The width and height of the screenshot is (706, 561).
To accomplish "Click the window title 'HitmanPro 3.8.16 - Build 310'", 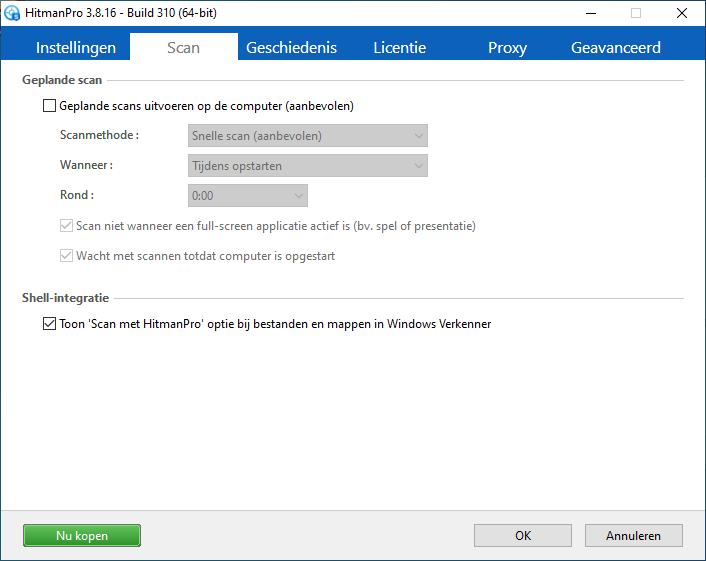I will coord(121,13).
